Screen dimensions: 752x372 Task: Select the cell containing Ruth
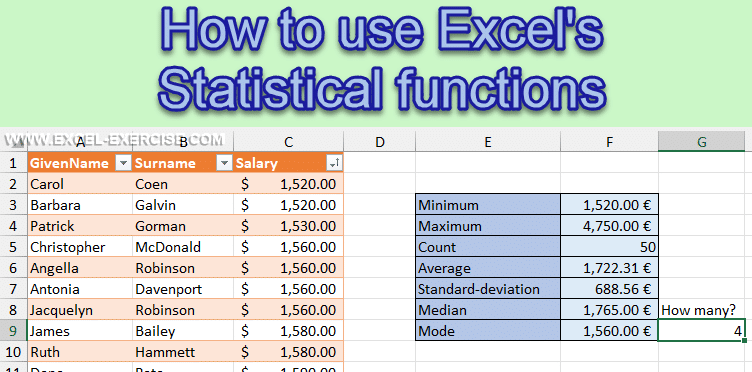tap(80, 352)
